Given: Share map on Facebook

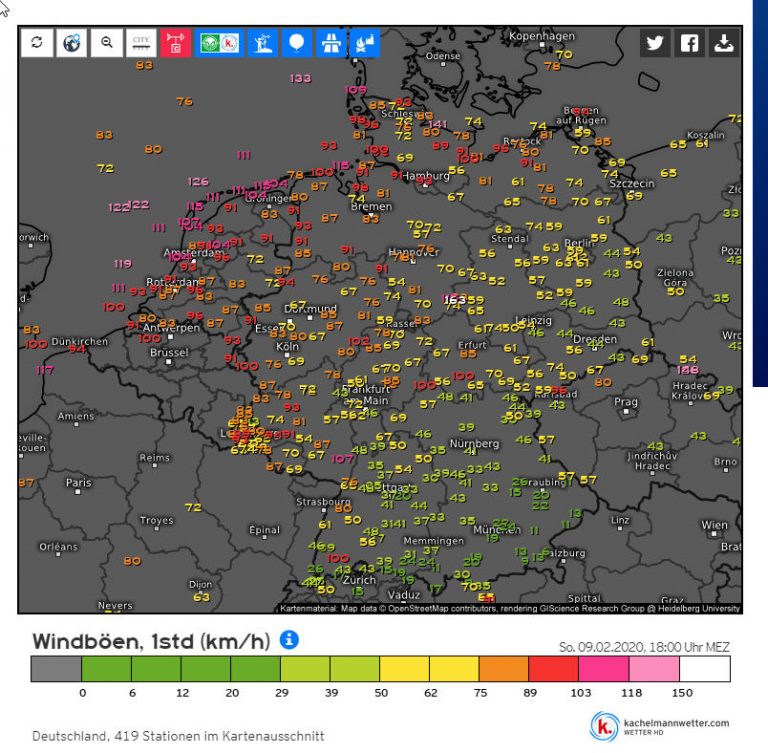Looking at the screenshot, I should coord(689,43).
